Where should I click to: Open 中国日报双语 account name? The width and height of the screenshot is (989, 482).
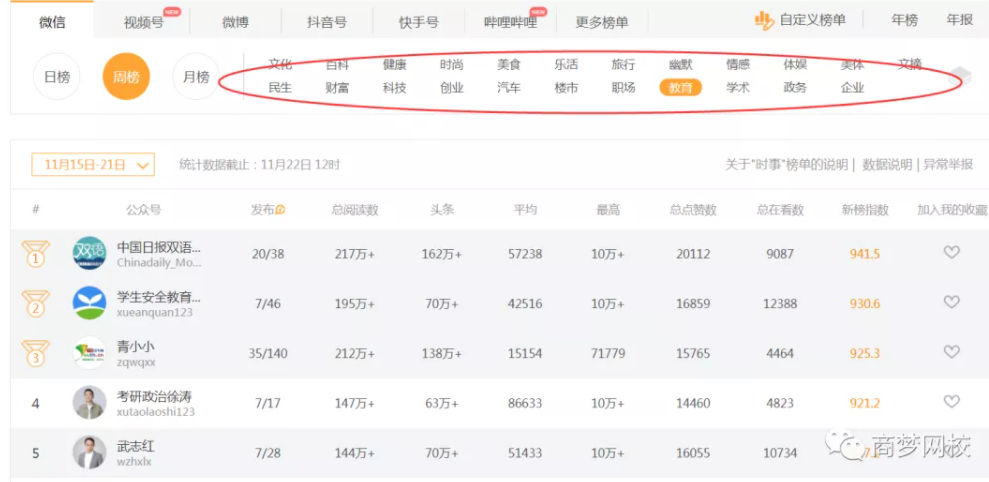point(159,247)
